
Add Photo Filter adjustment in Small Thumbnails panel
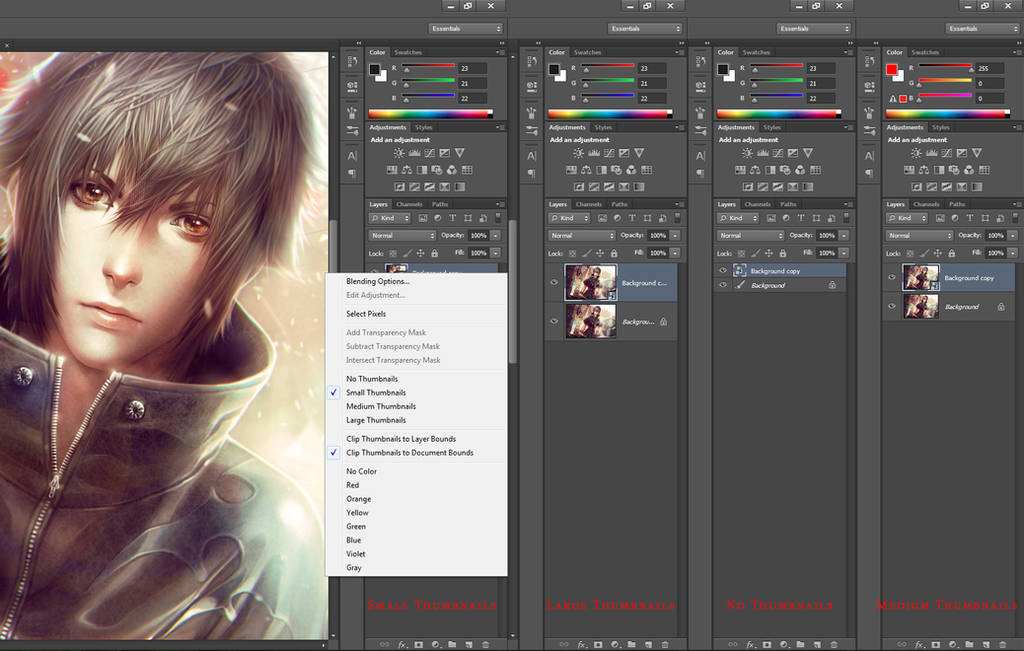[437, 170]
